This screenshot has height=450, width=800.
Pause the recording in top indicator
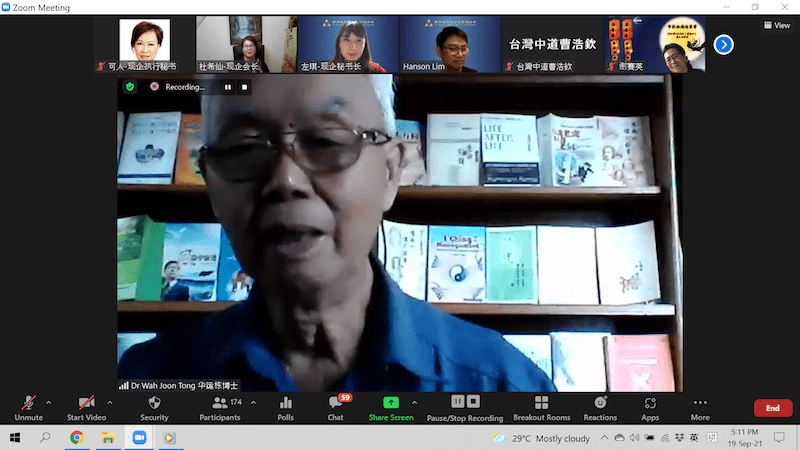pyautogui.click(x=228, y=87)
